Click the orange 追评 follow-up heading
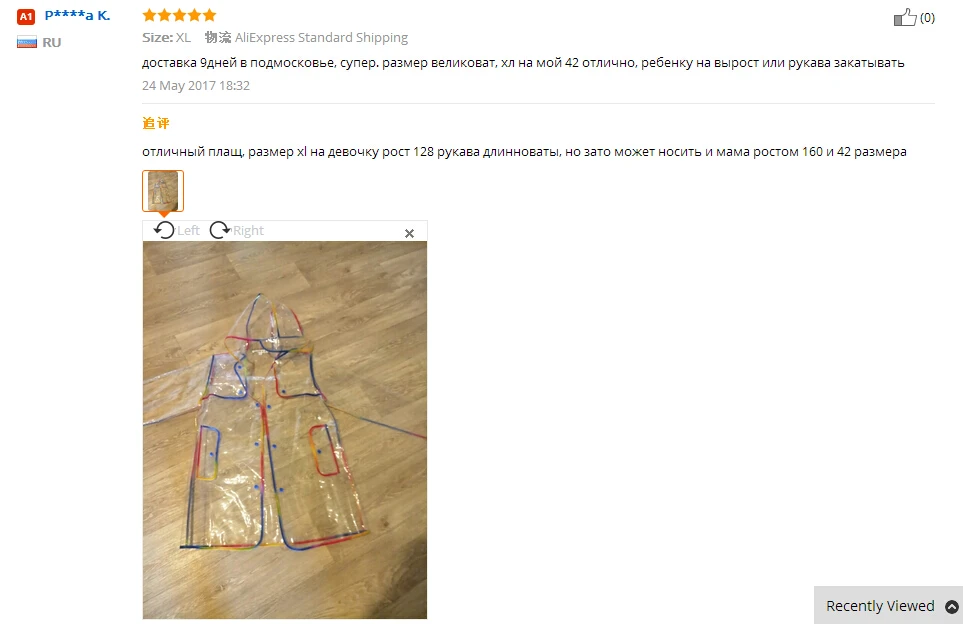 click(x=156, y=123)
